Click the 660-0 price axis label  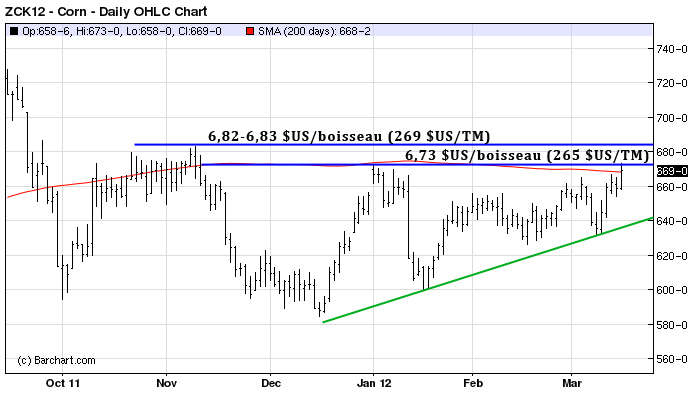tap(672, 187)
